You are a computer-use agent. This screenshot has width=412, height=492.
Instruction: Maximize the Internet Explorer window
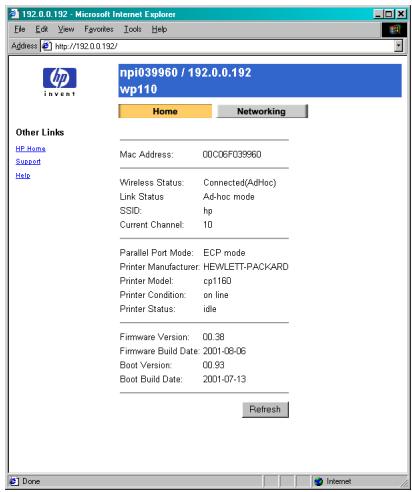(388, 14)
